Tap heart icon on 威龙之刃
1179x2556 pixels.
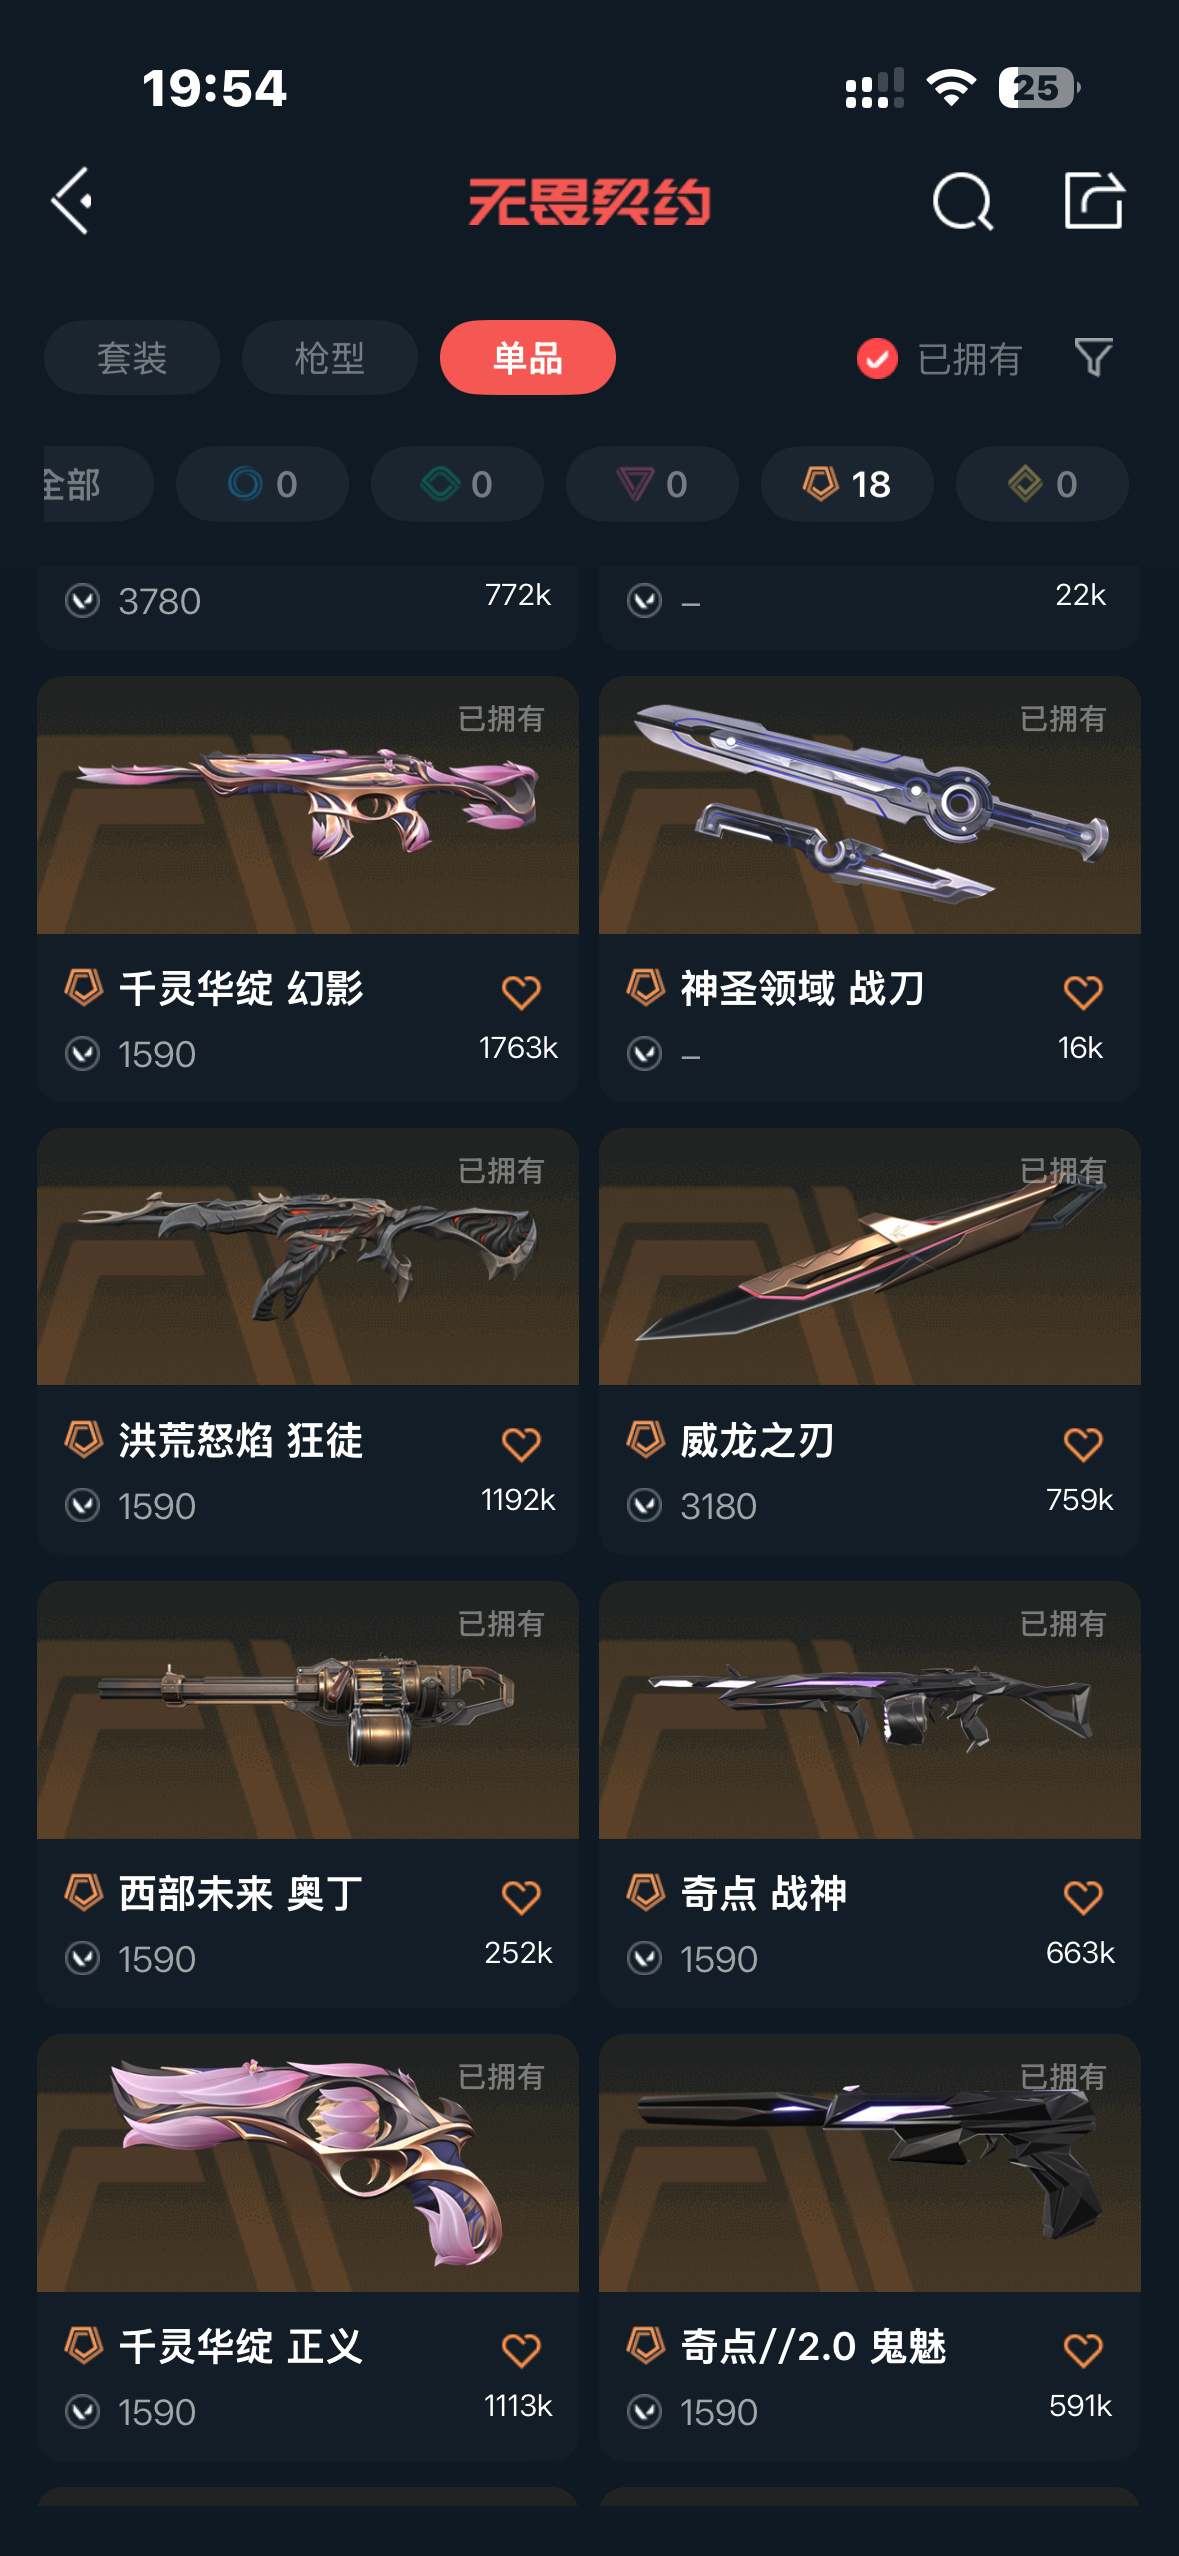pyautogui.click(x=1083, y=1444)
